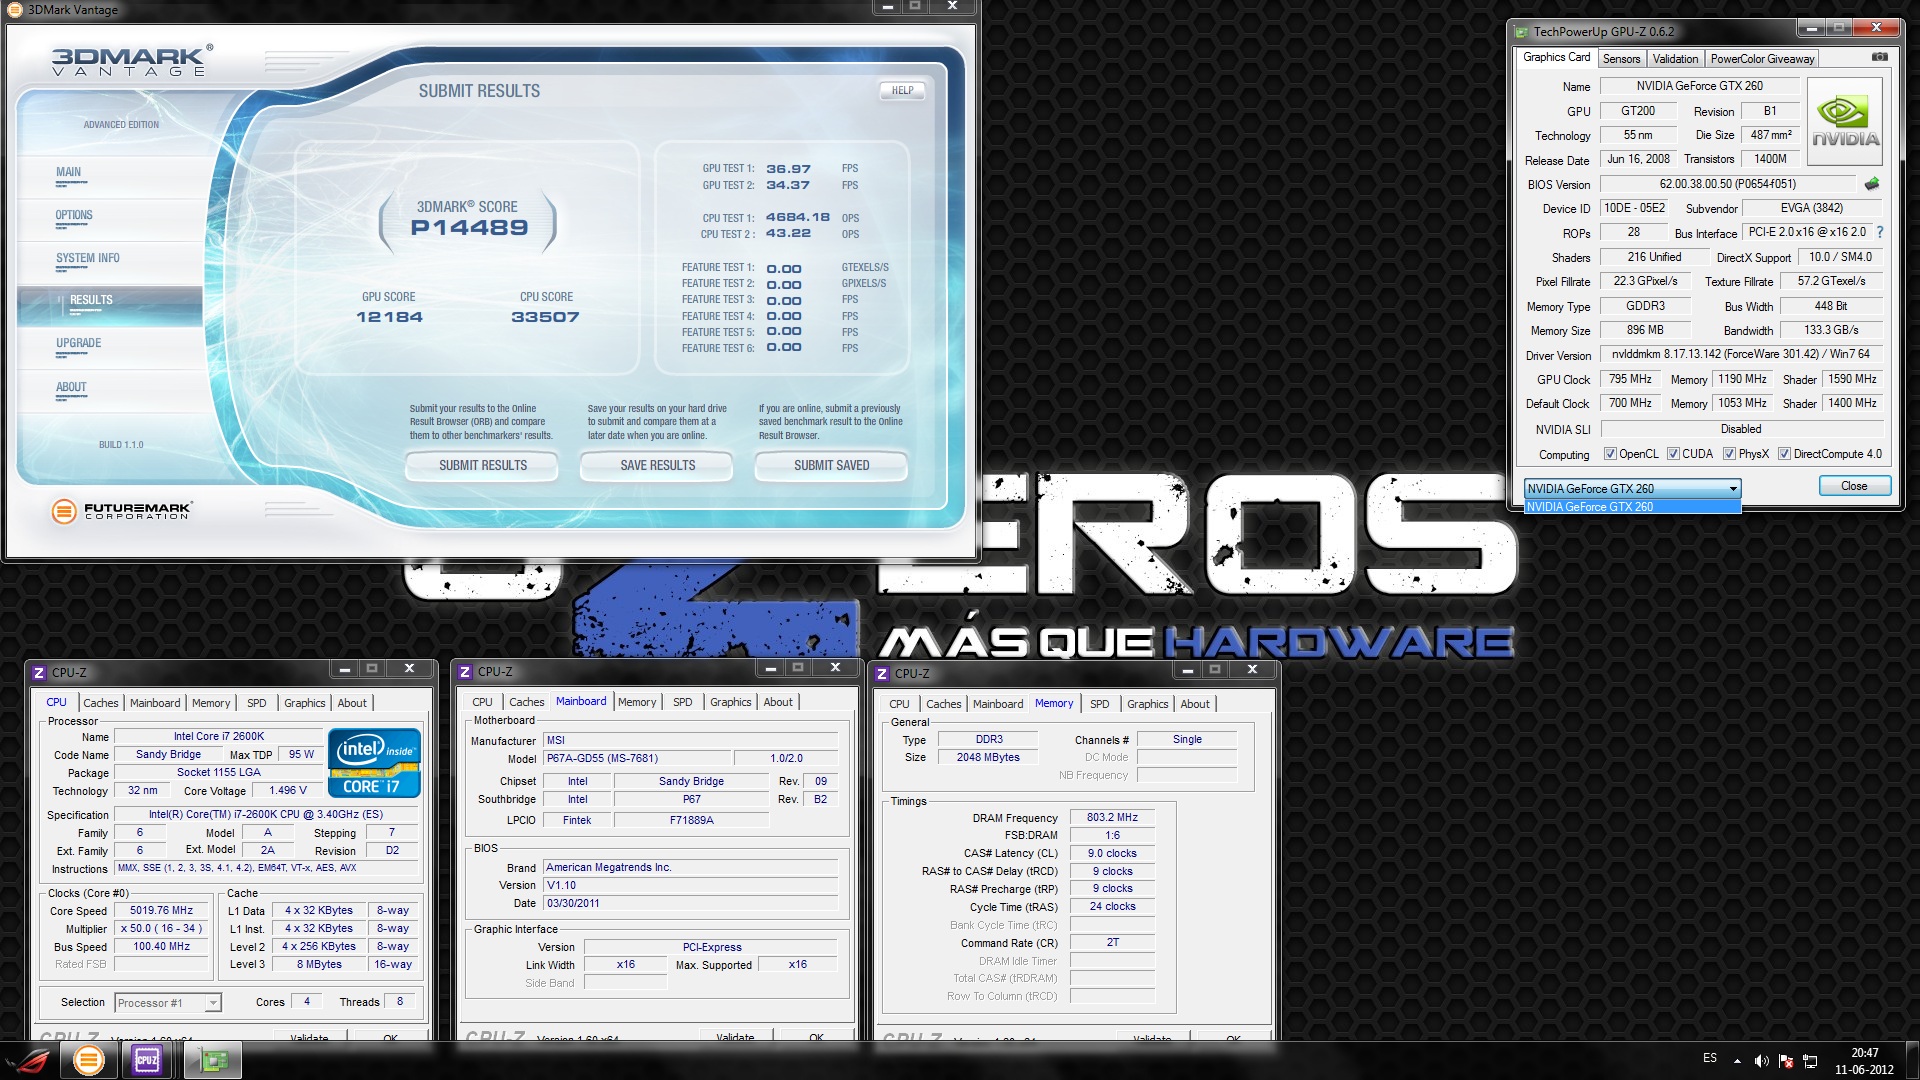Click the taskbar clock showing 20:47
Screen dimensions: 1920x1080
(x=1864, y=1061)
